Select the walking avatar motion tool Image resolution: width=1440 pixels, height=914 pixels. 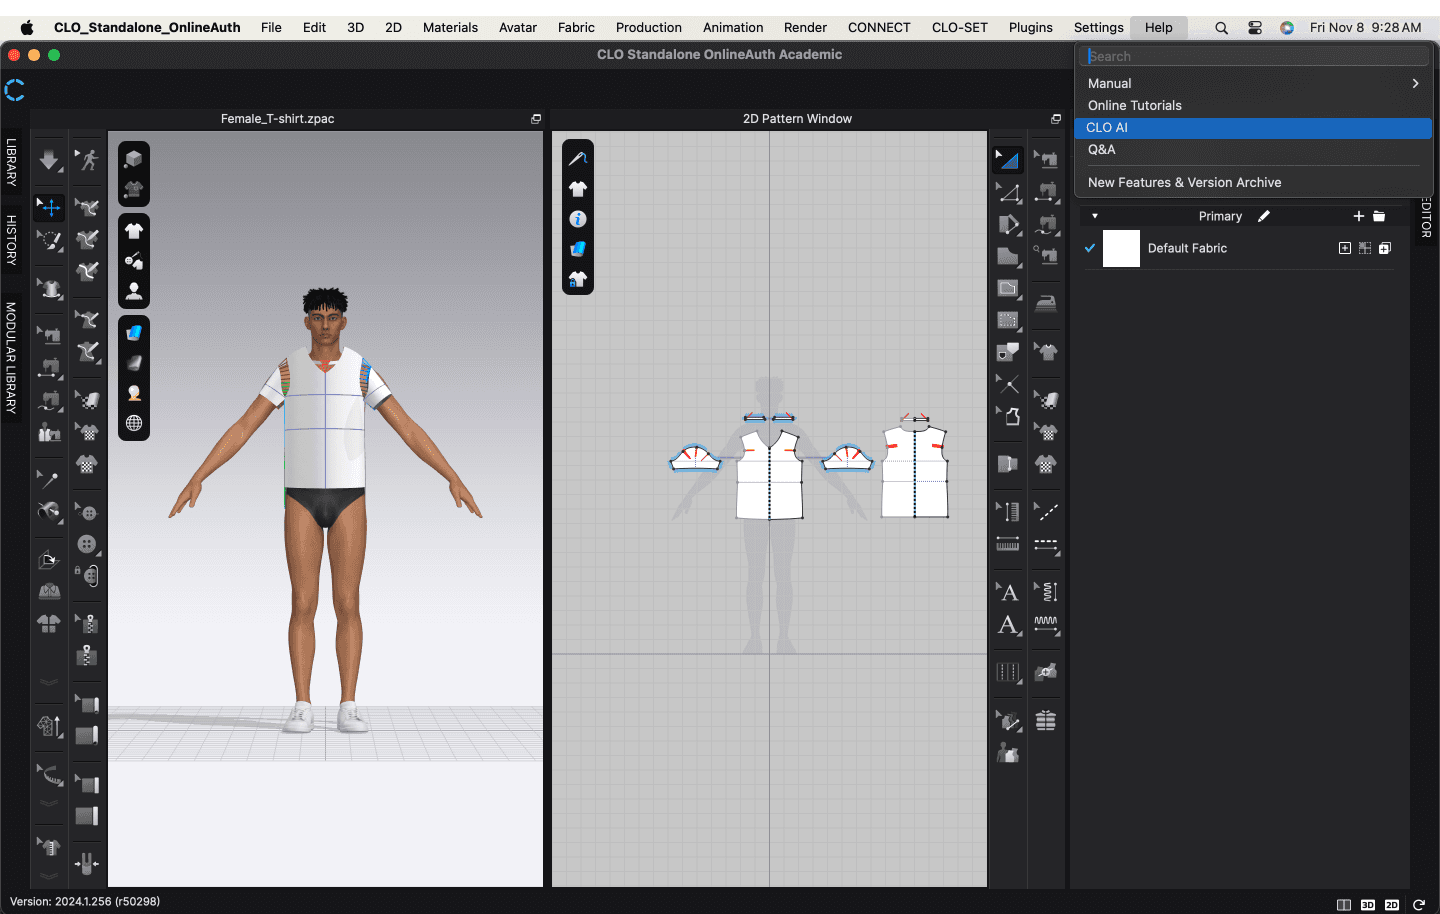pyautogui.click(x=88, y=160)
